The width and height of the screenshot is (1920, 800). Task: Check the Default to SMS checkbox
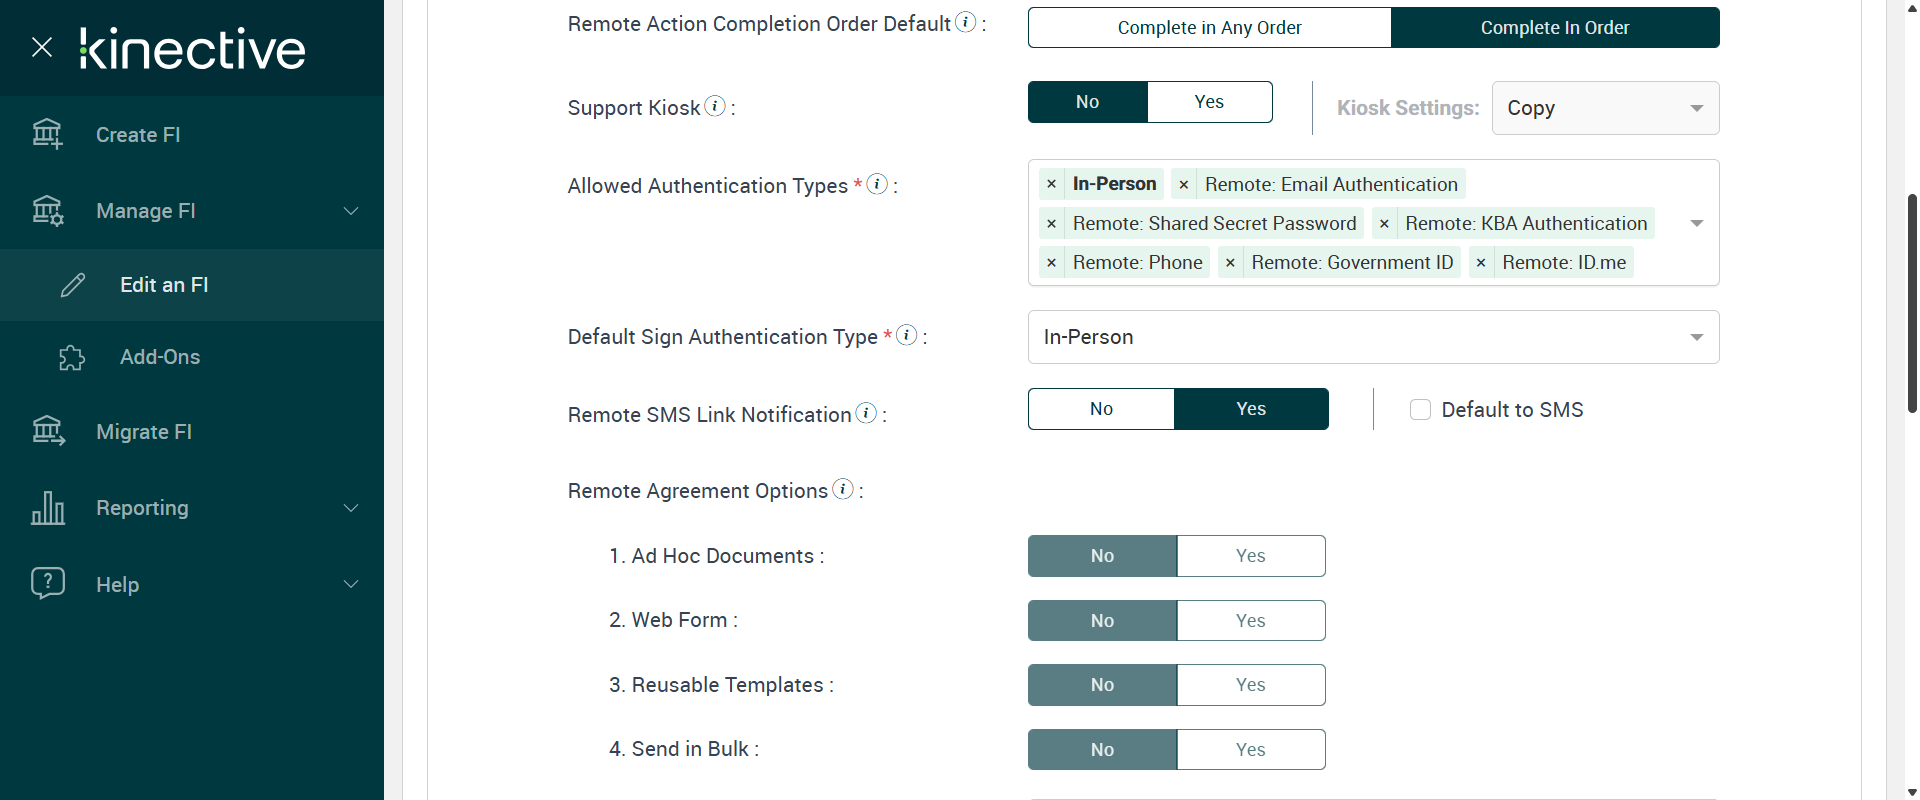(x=1420, y=410)
